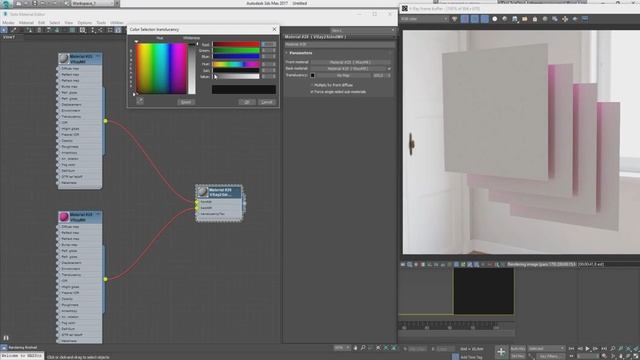Toggle monochrome mode in frame buffer
640x360 pixels.
(504, 19)
